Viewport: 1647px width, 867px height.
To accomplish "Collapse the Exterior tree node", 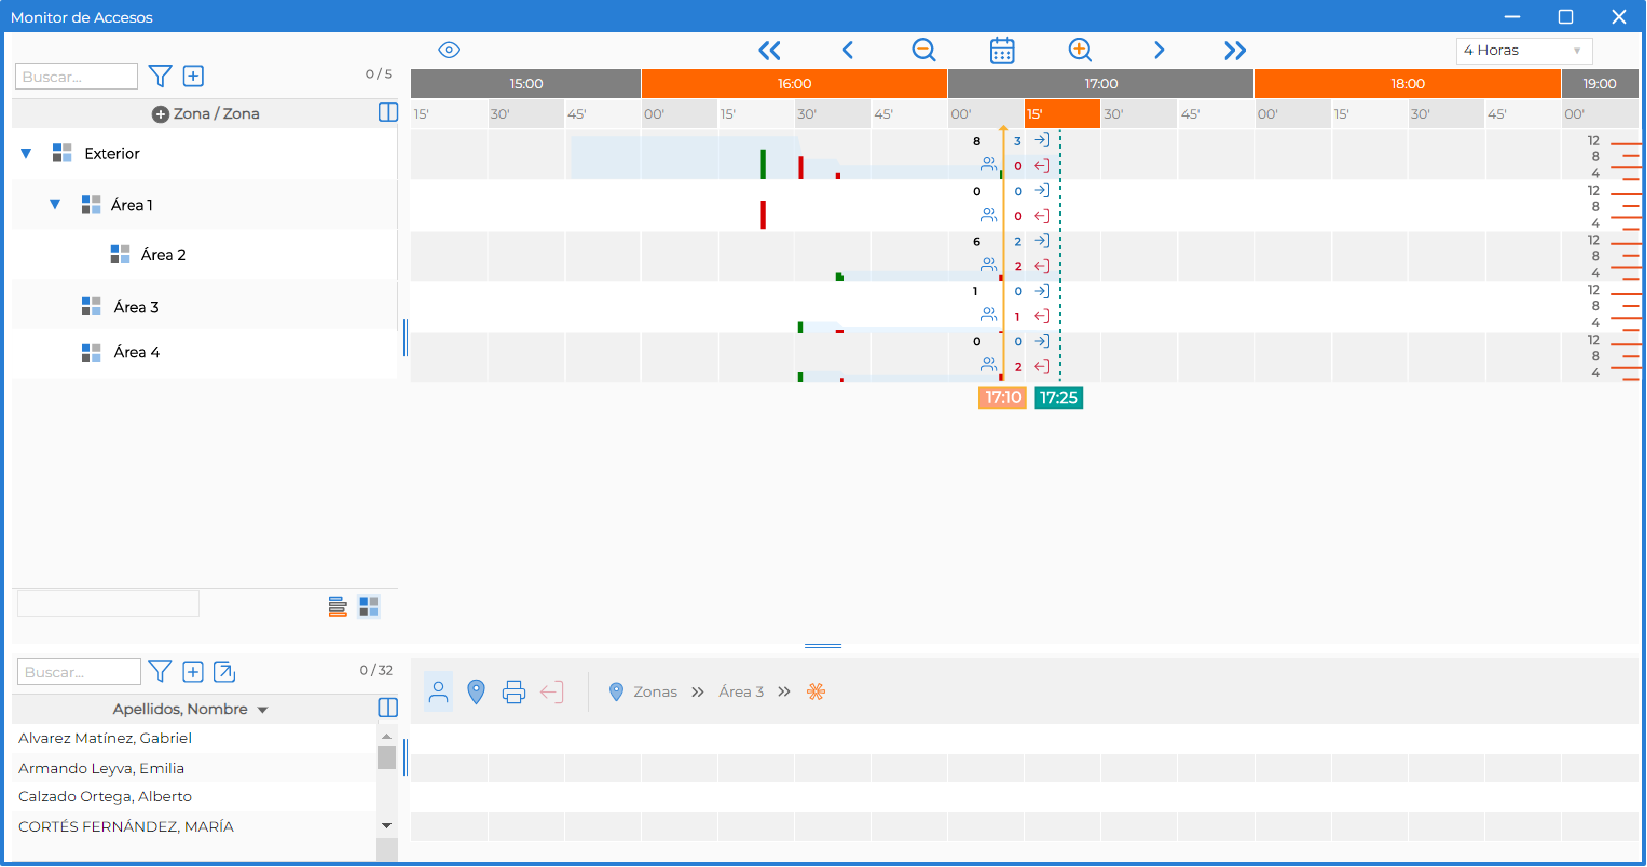I will pyautogui.click(x=26, y=153).
